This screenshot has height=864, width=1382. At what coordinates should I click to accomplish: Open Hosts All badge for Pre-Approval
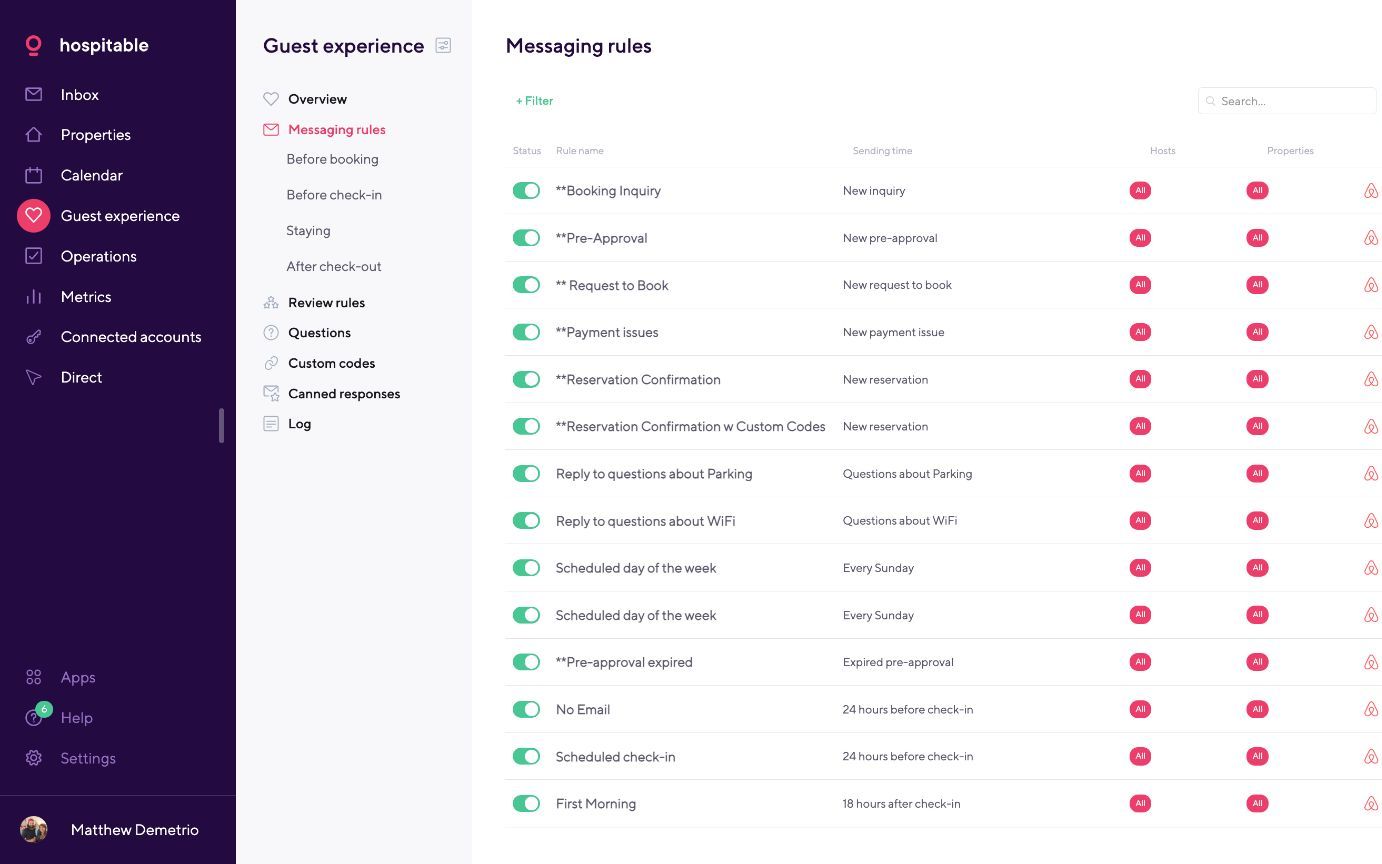coord(1139,238)
